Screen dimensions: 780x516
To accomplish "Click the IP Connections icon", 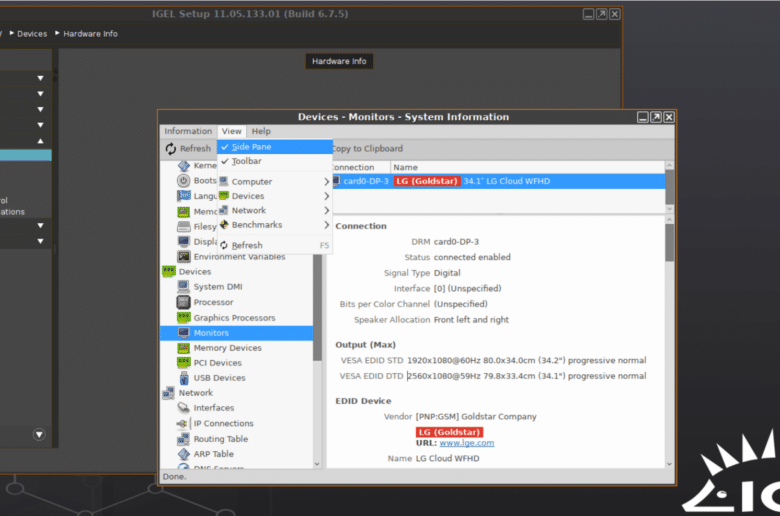I will pos(184,423).
